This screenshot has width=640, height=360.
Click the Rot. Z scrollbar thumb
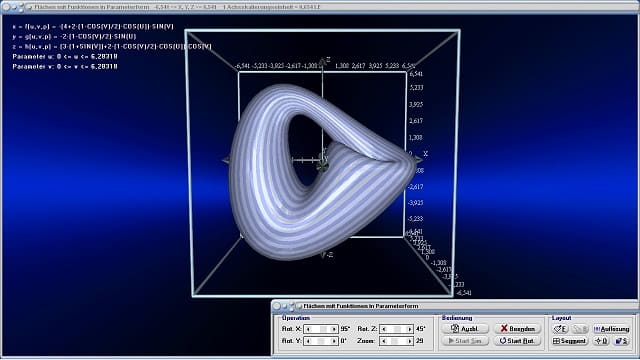(x=397, y=329)
